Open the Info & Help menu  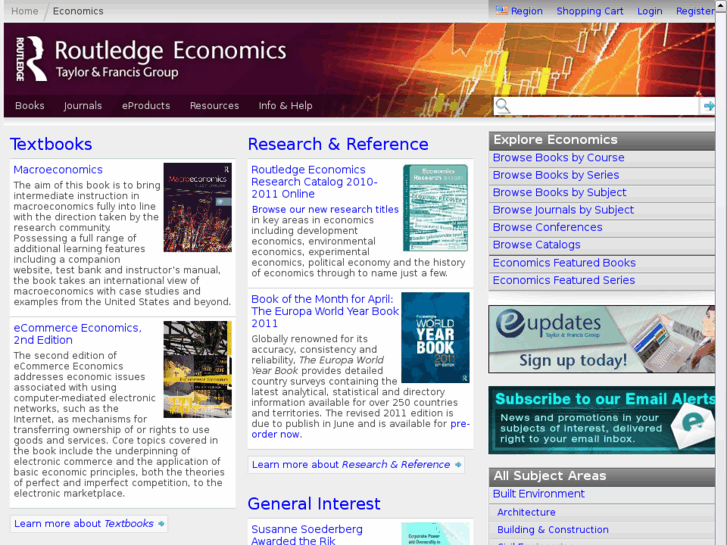[x=285, y=106]
